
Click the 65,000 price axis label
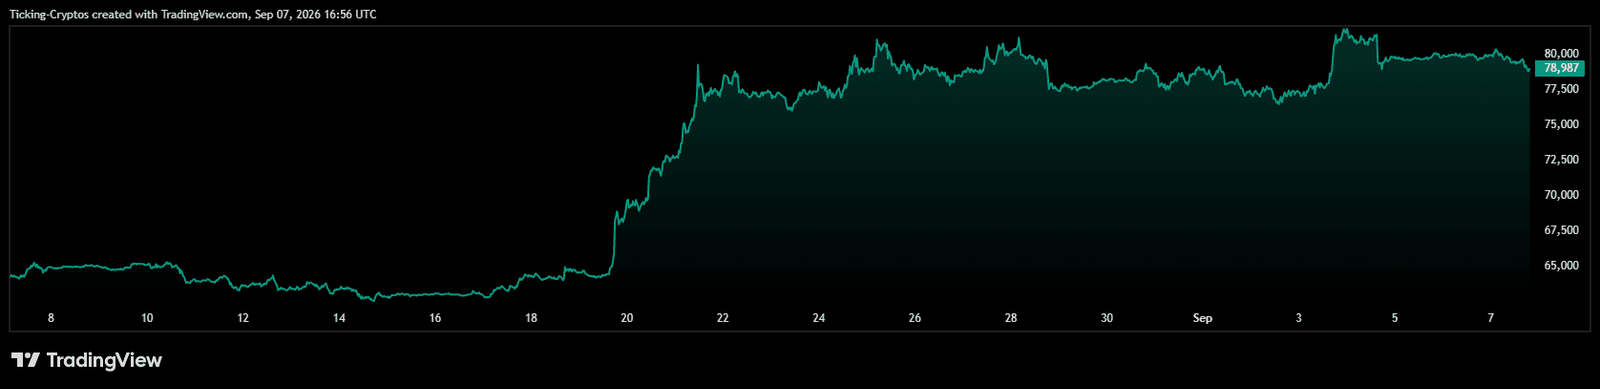pos(1561,266)
